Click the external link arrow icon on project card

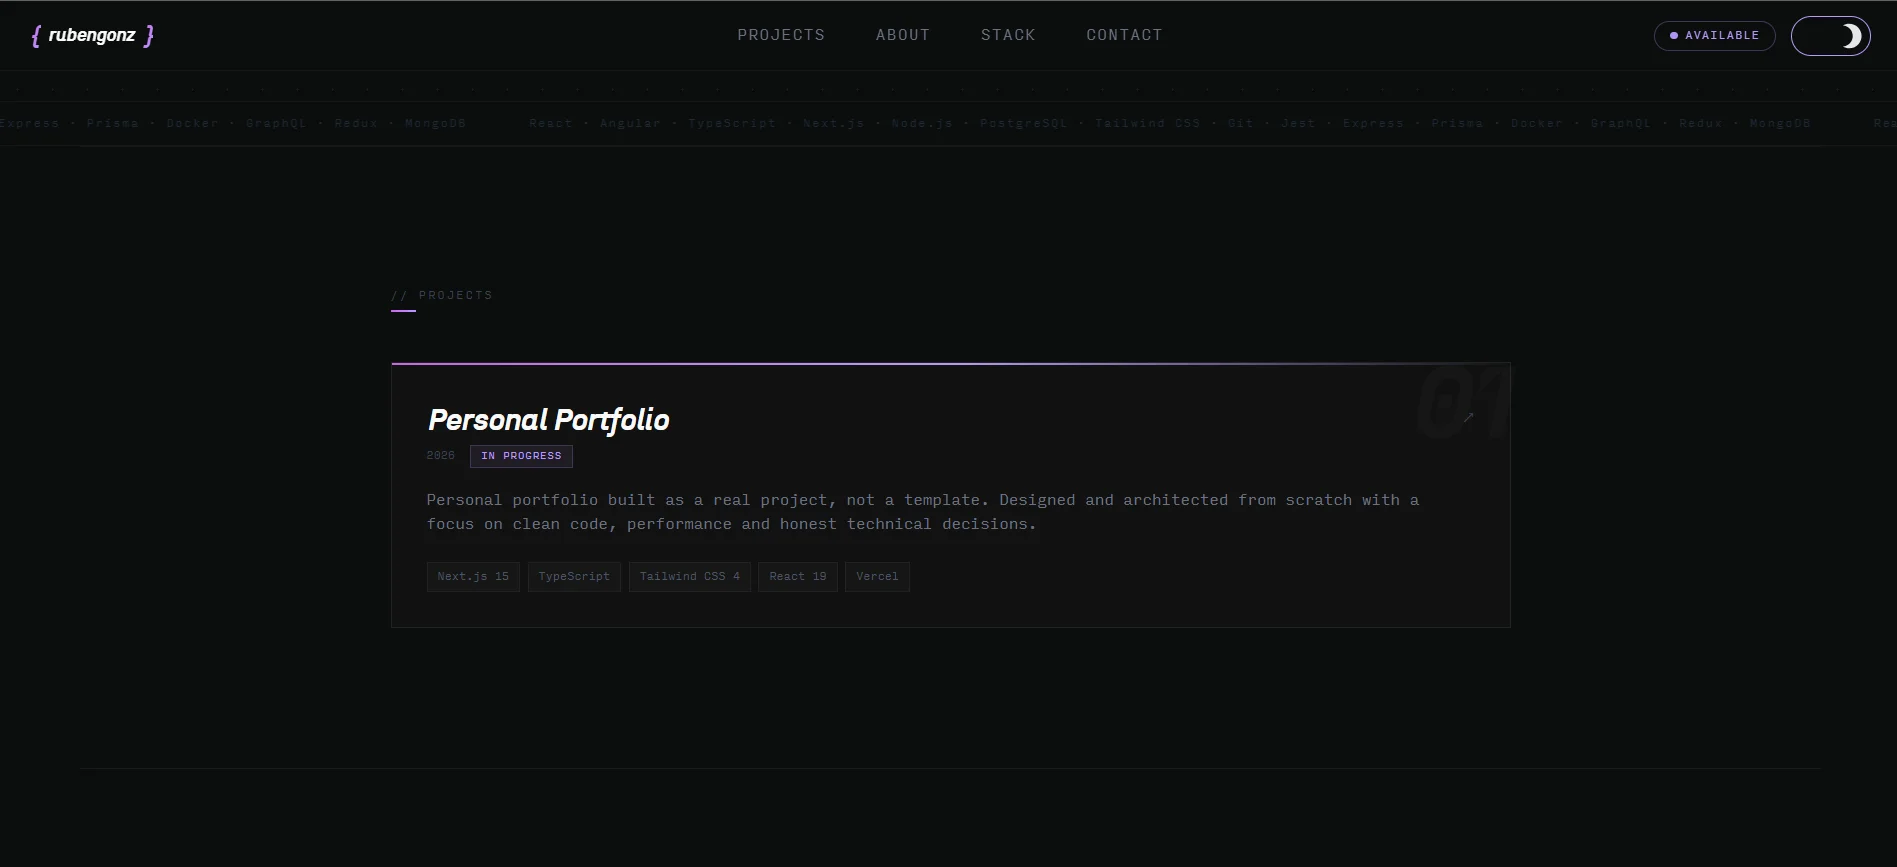[1468, 418]
